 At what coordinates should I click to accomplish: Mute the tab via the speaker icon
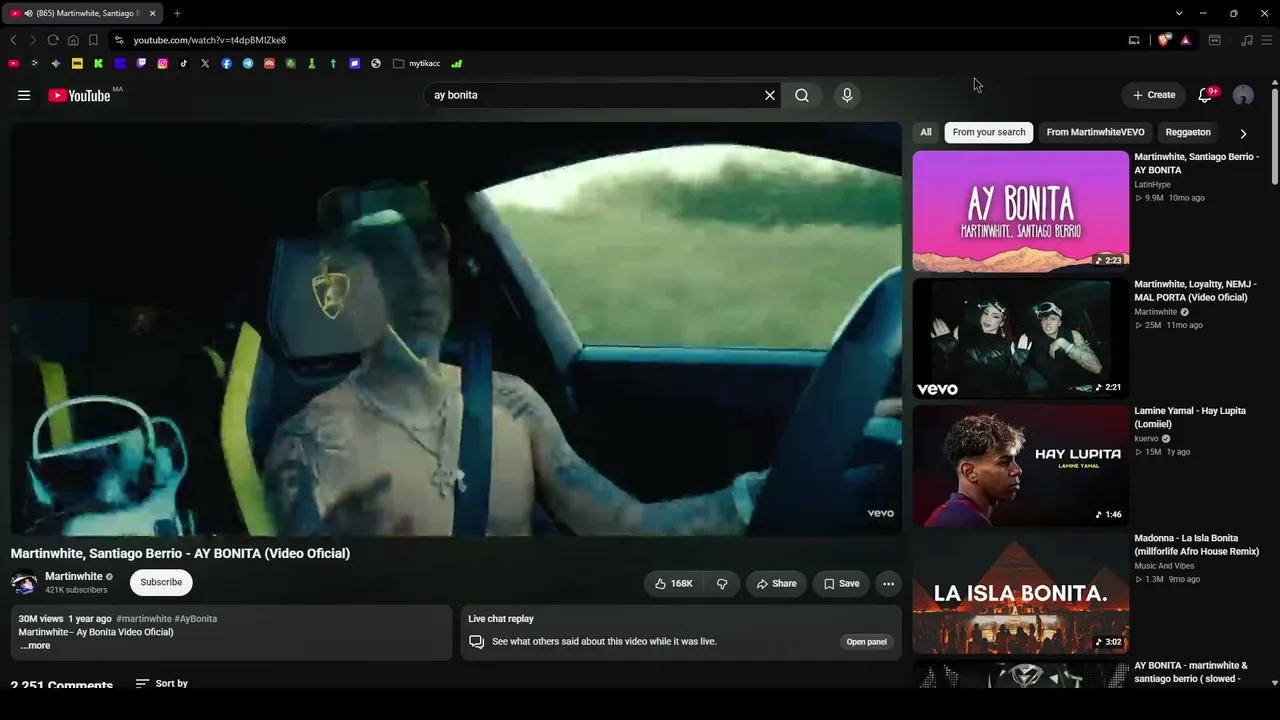click(x=28, y=13)
